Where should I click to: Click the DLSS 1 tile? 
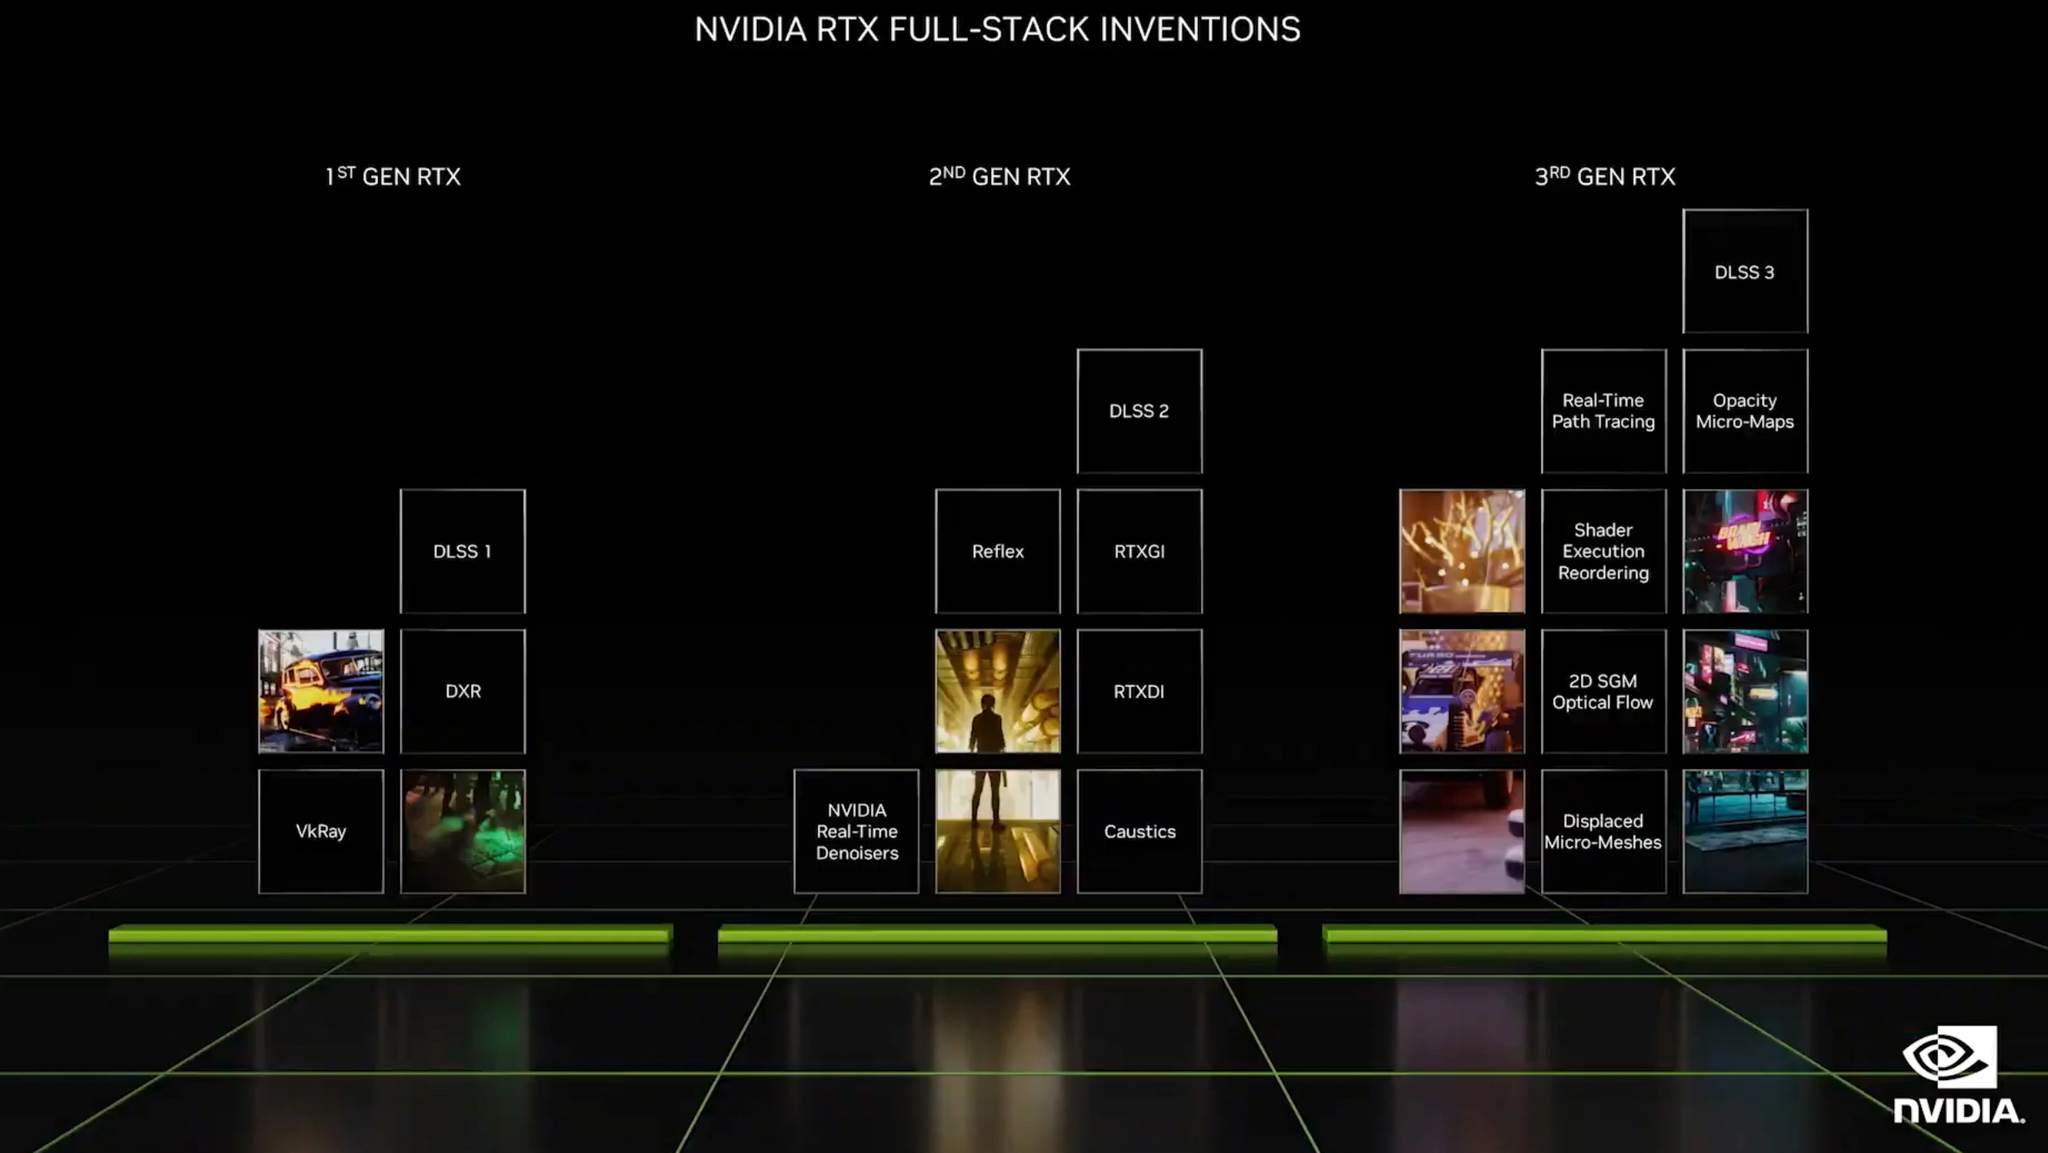pyautogui.click(x=462, y=551)
